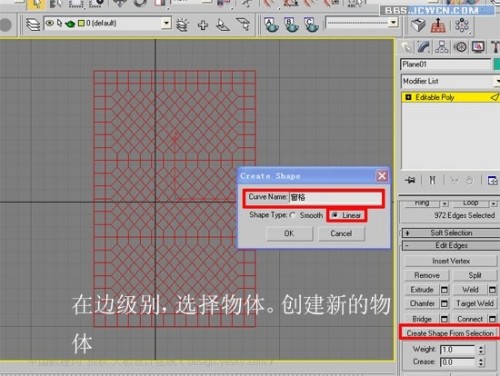Click the Curve Name input field
The width and height of the screenshot is (500, 376).
(336, 197)
